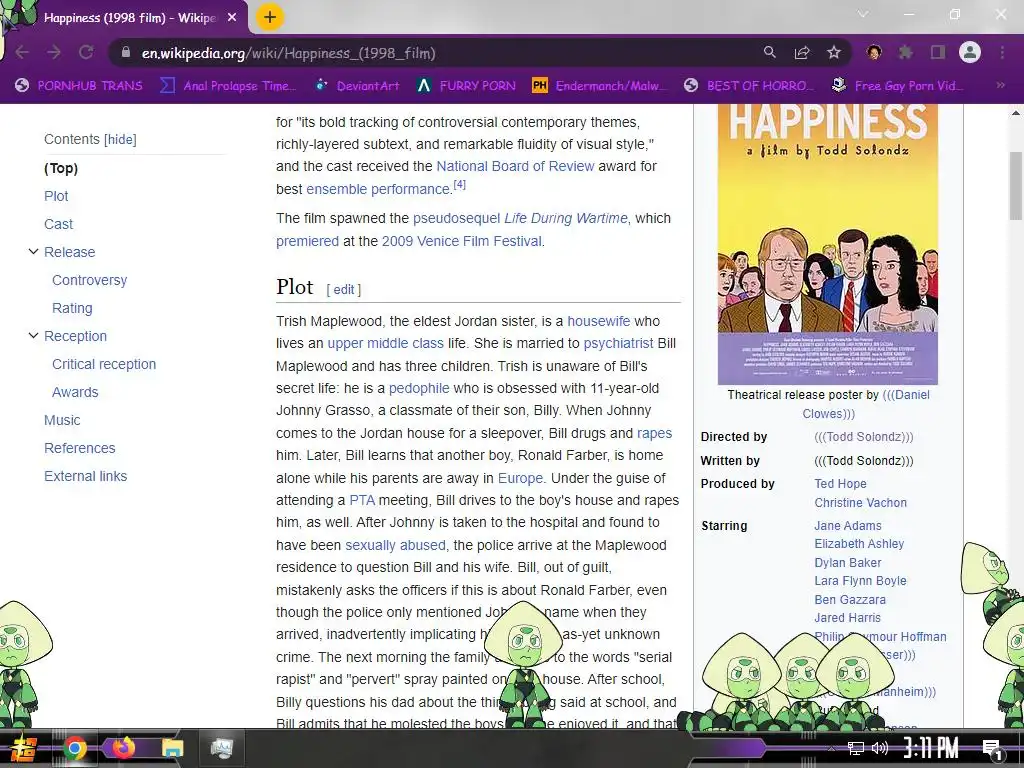This screenshot has height=768, width=1024.
Task: Edit the Plot section
Action: (x=344, y=290)
